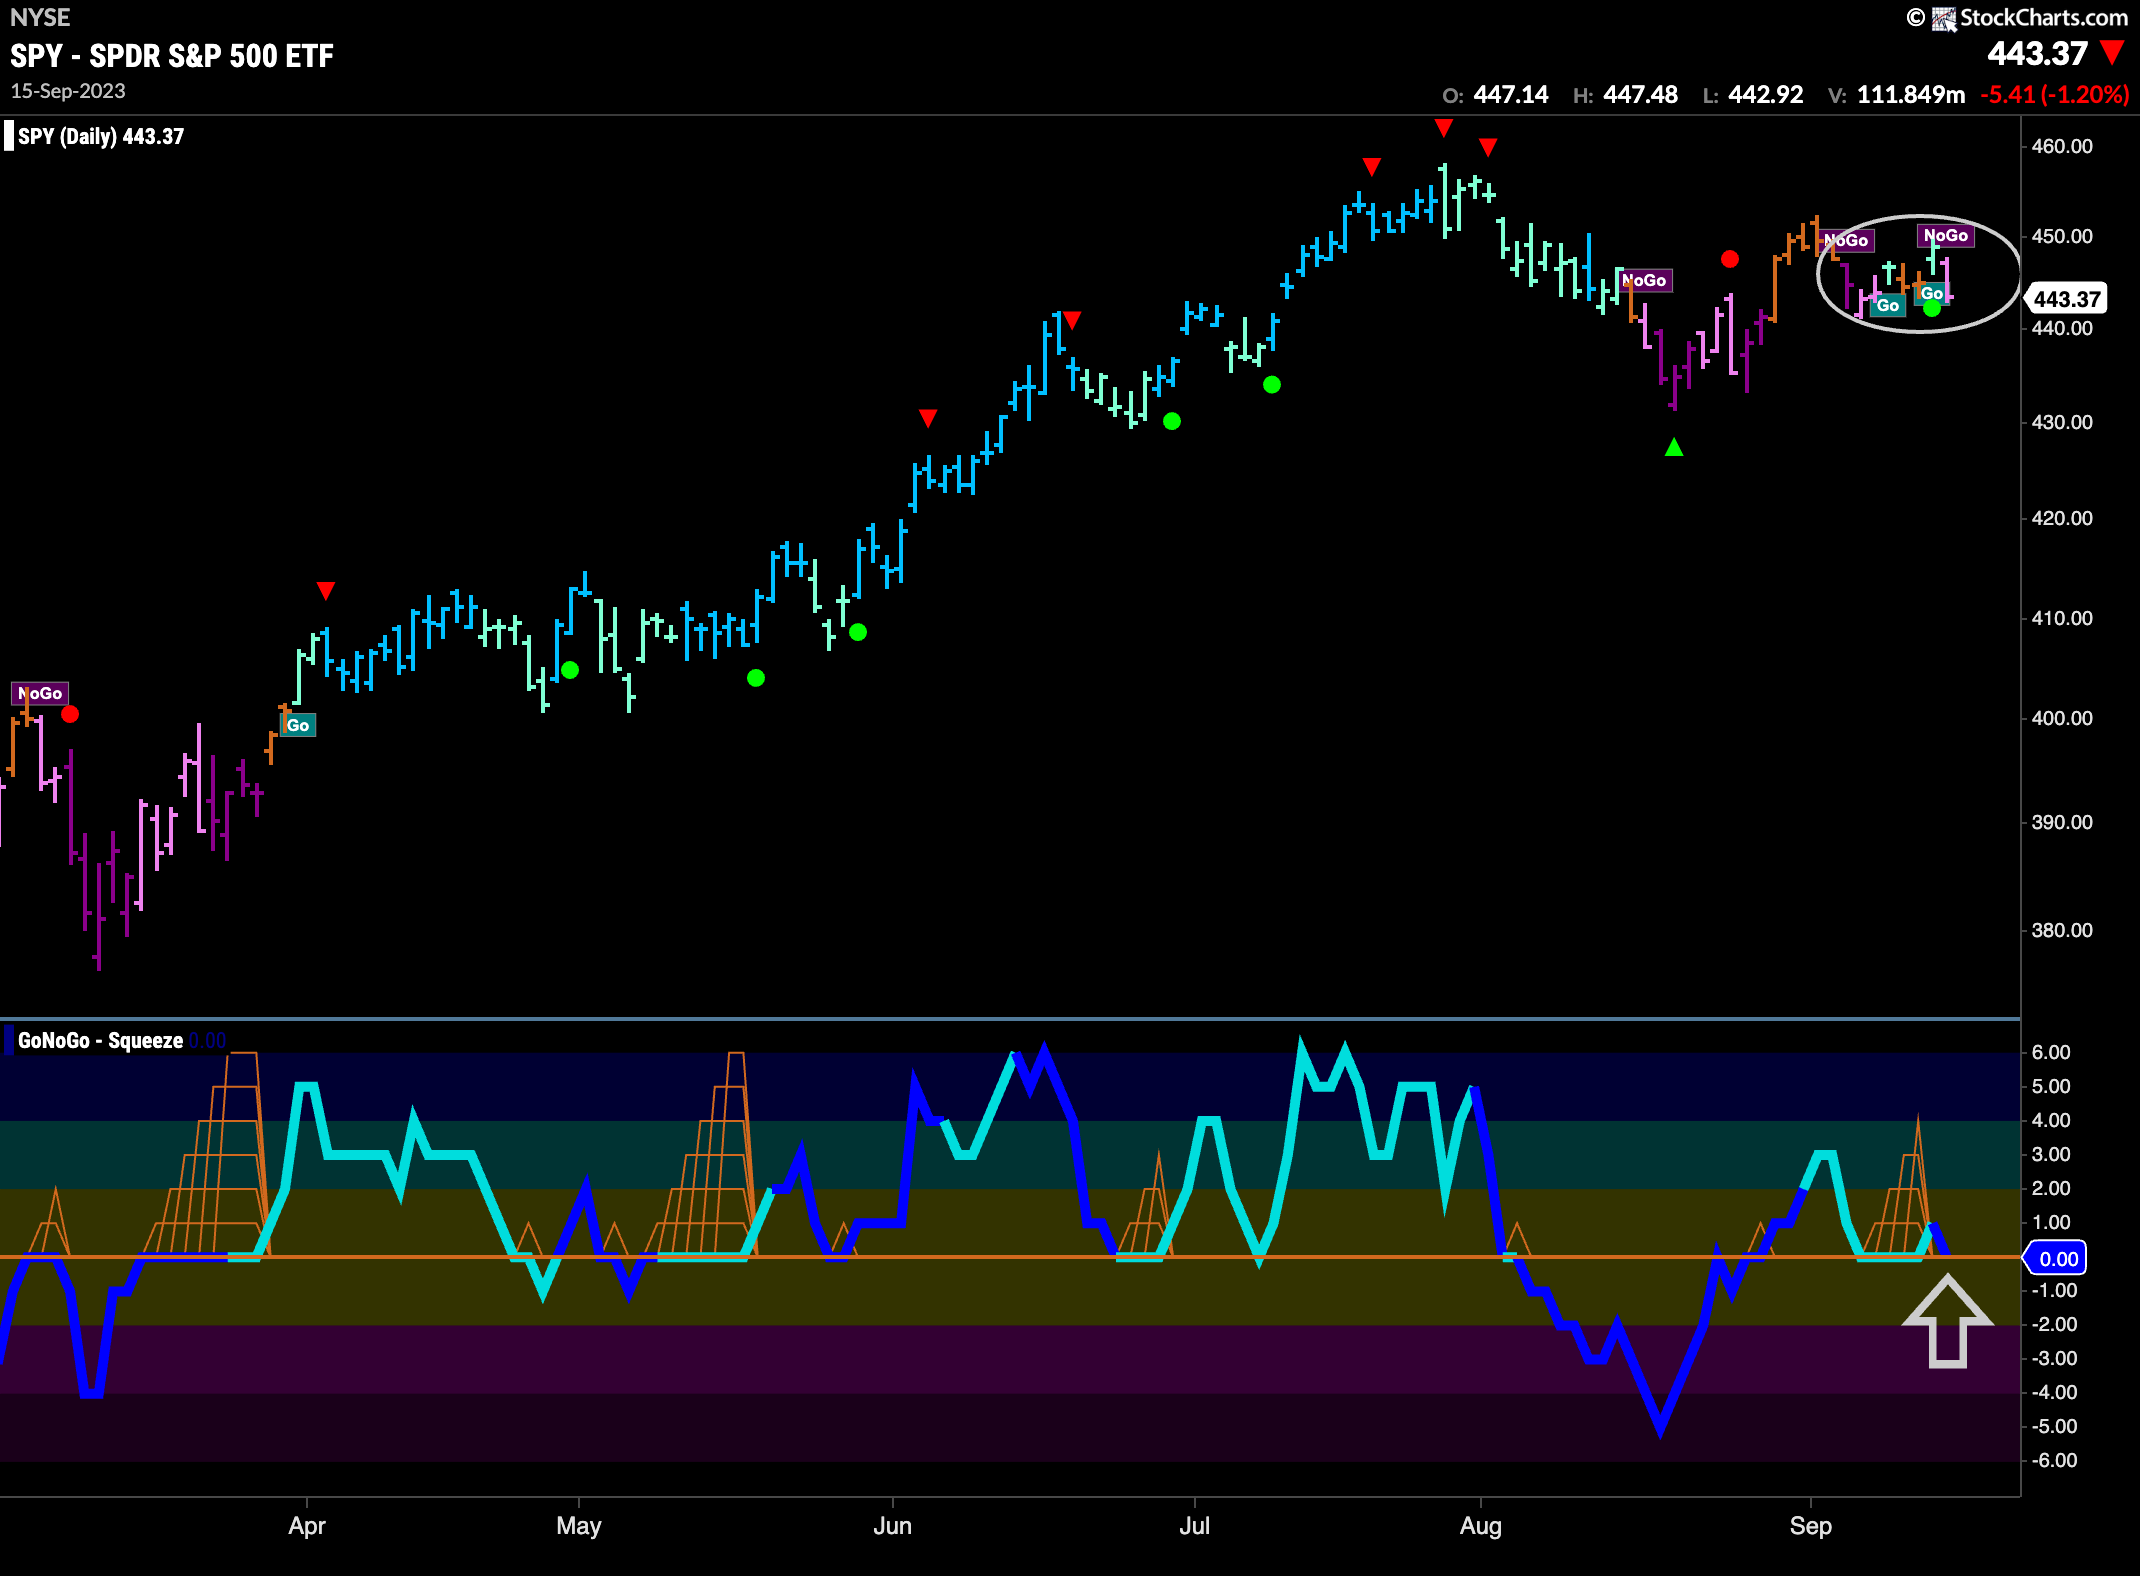Click the open value 447.14
Screen dimensions: 2140x1576
click(1510, 95)
